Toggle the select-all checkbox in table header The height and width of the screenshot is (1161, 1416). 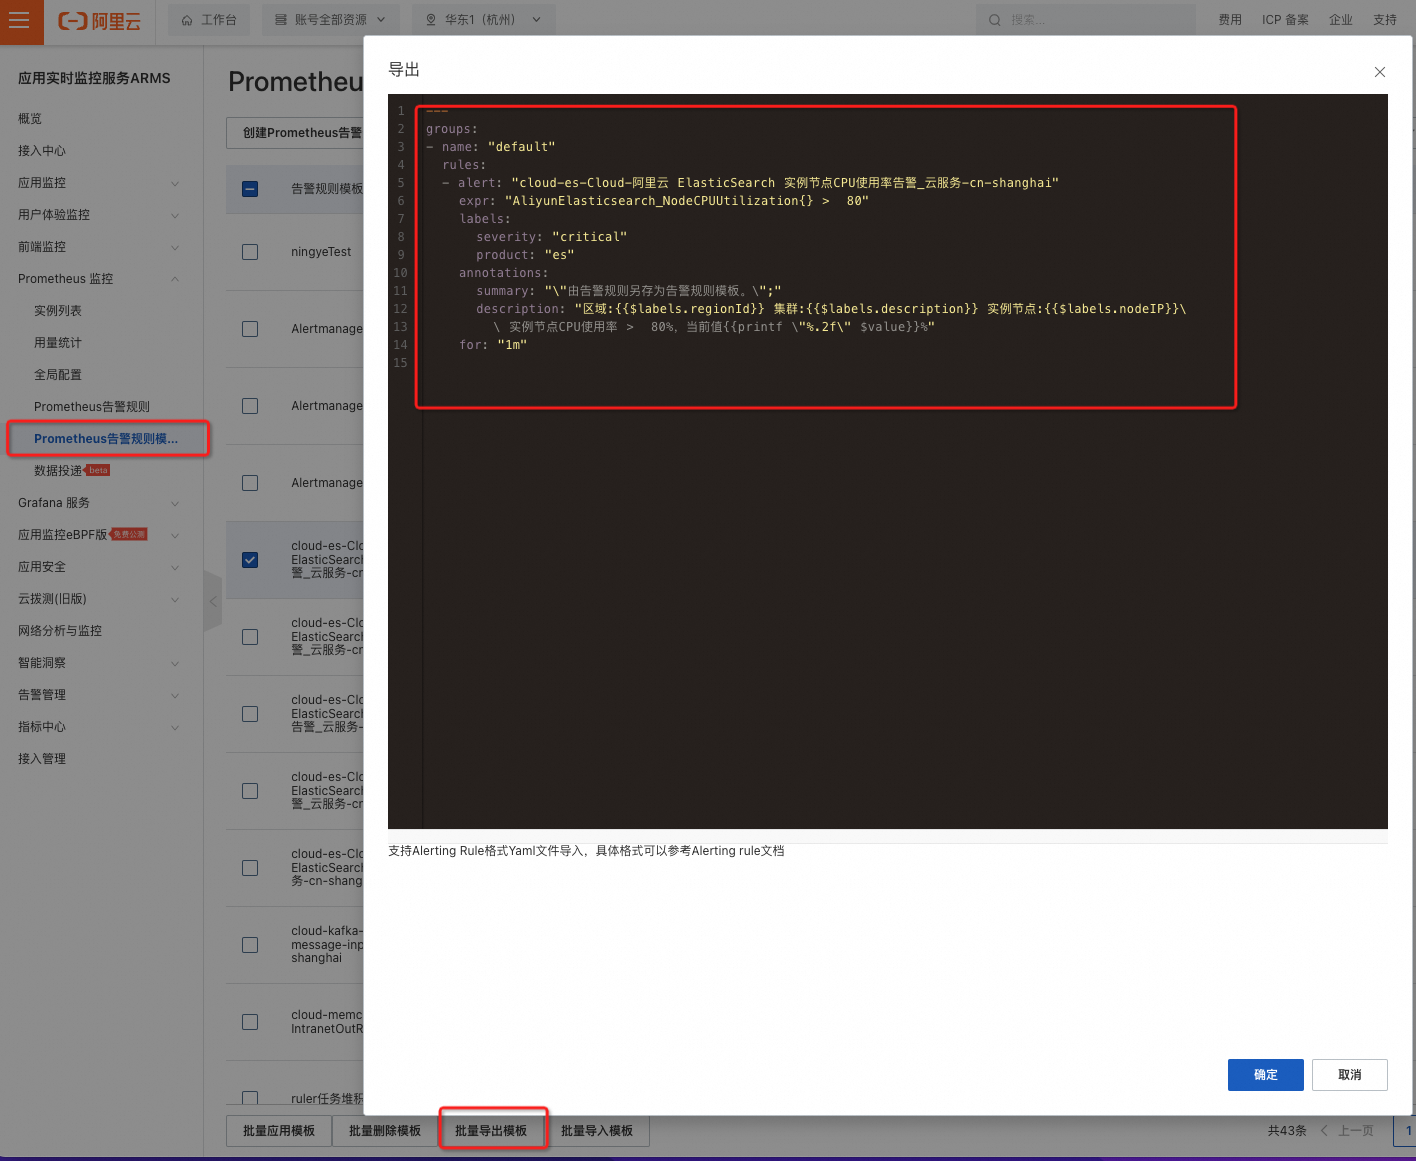pos(250,189)
